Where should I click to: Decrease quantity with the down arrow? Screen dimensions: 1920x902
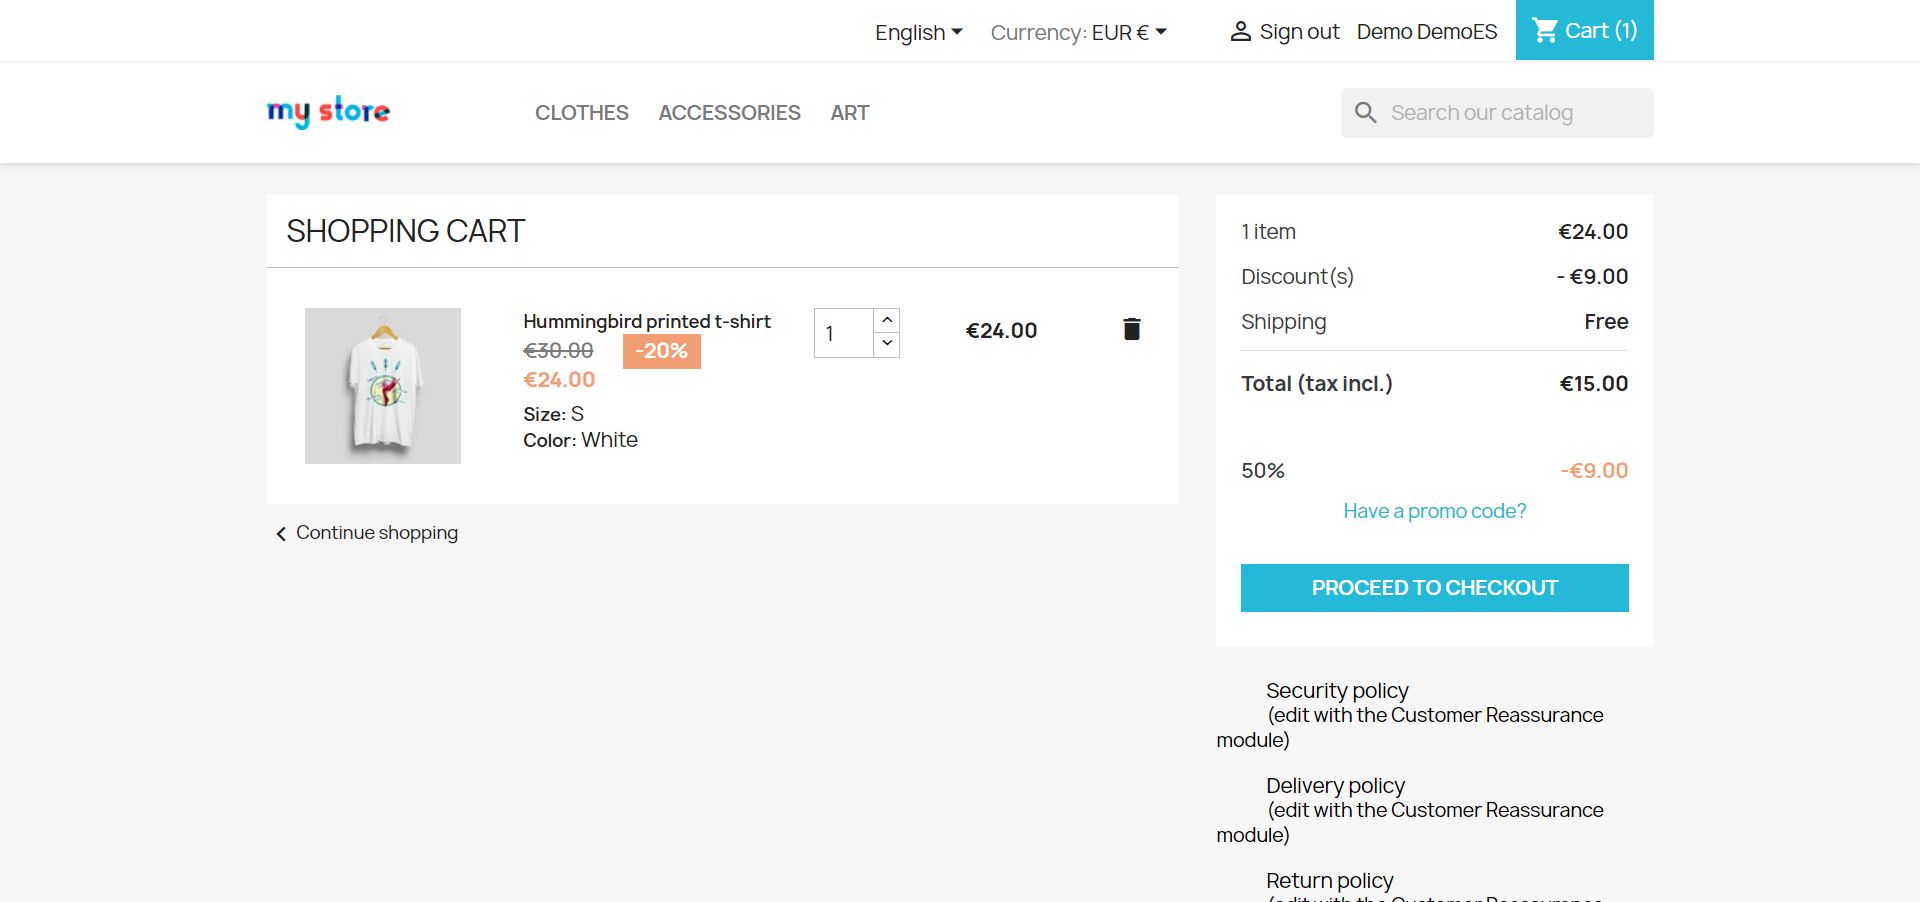(x=887, y=344)
